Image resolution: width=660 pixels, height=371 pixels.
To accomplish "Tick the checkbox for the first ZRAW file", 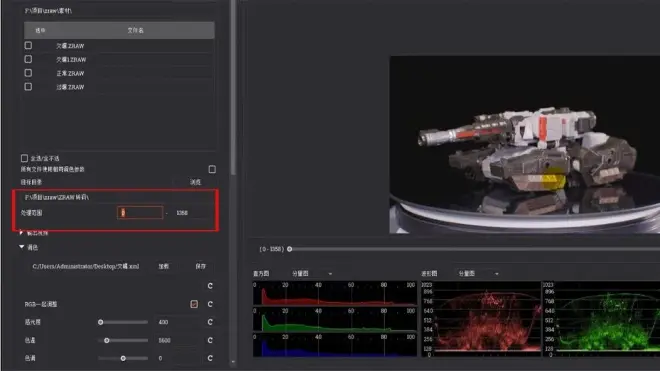I will 28,45.
